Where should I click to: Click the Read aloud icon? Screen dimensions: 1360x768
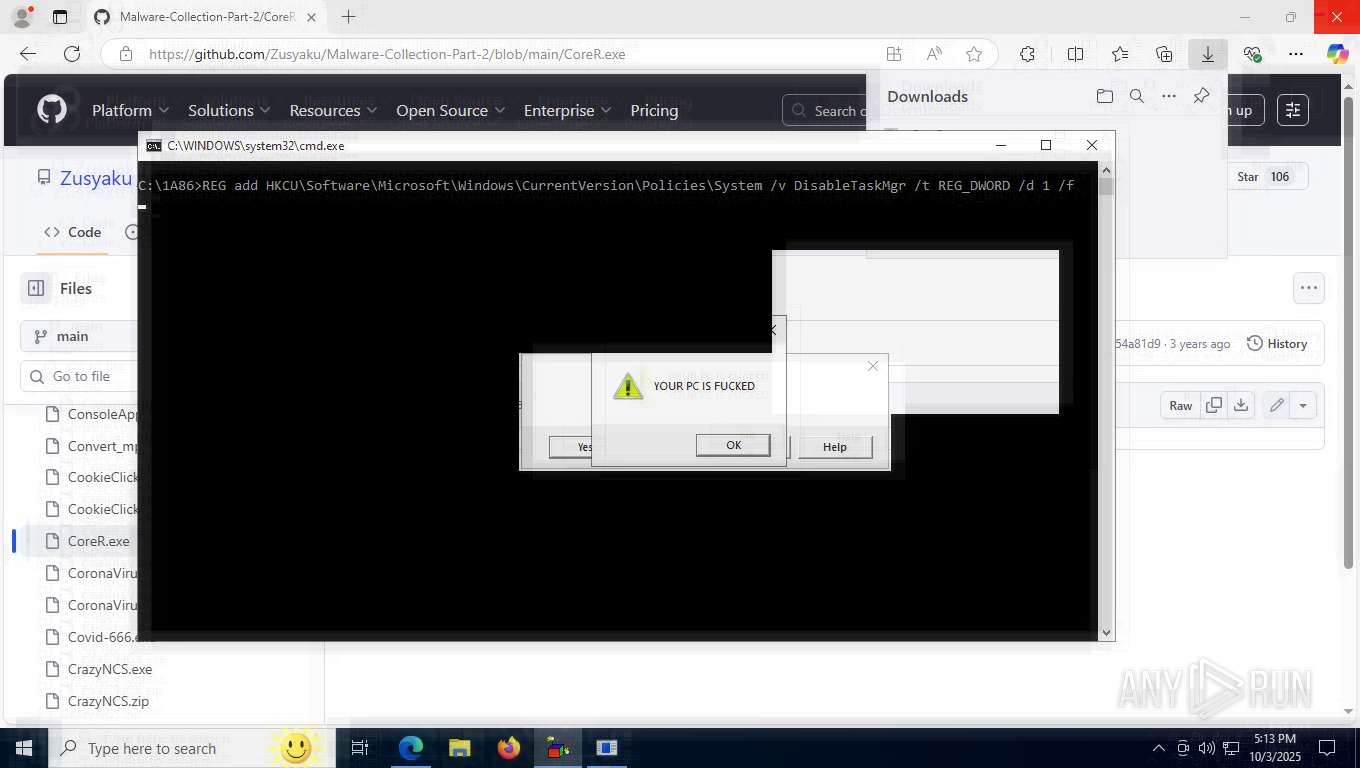(934, 54)
